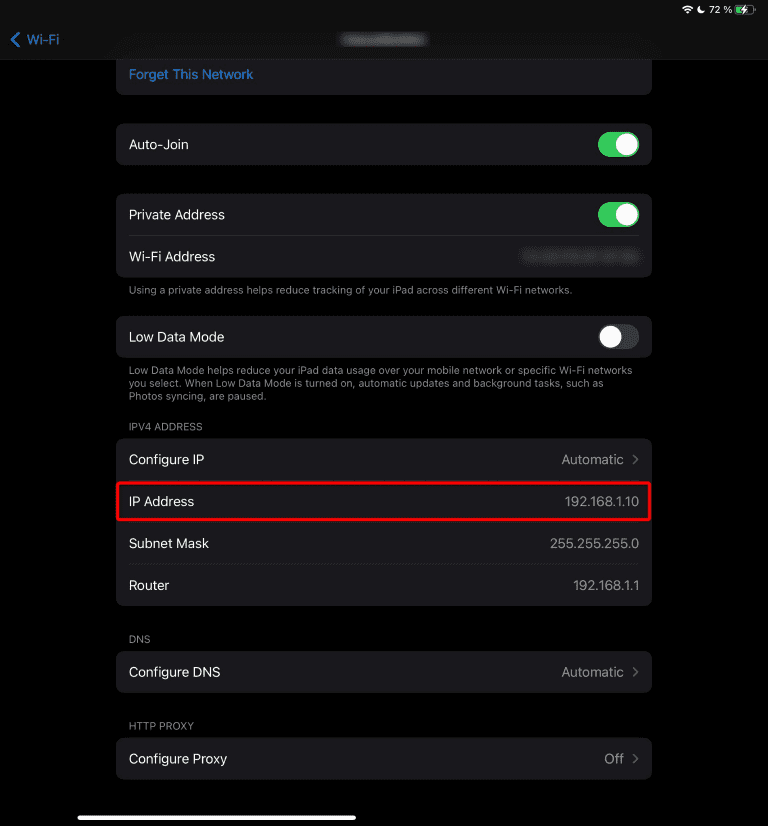Screen dimensions: 768x826
Task: Tap the Do Not Disturb moon icon
Action: (701, 9)
